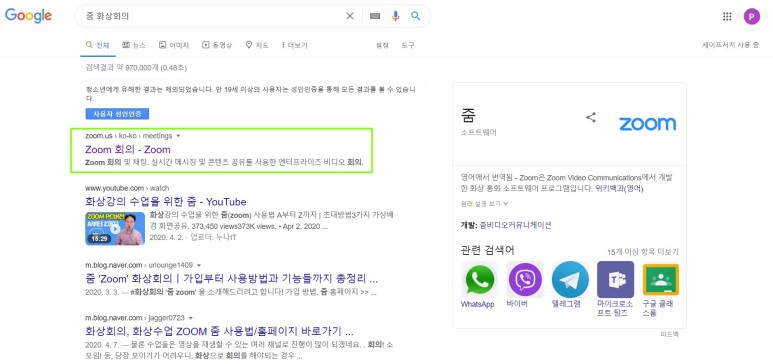Image resolution: width=773 pixels, height=364 pixels.
Task: Expand urlounge1409 result options arrow
Action: tap(199, 265)
